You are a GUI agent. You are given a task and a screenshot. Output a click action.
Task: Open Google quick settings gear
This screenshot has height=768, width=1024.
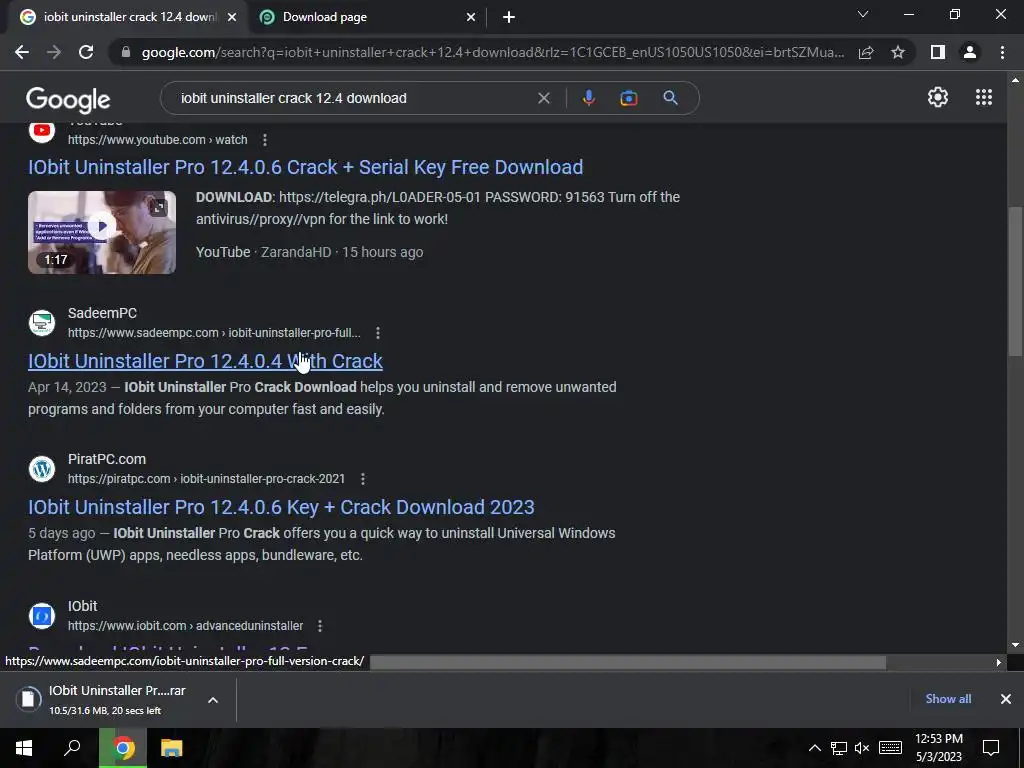point(938,97)
